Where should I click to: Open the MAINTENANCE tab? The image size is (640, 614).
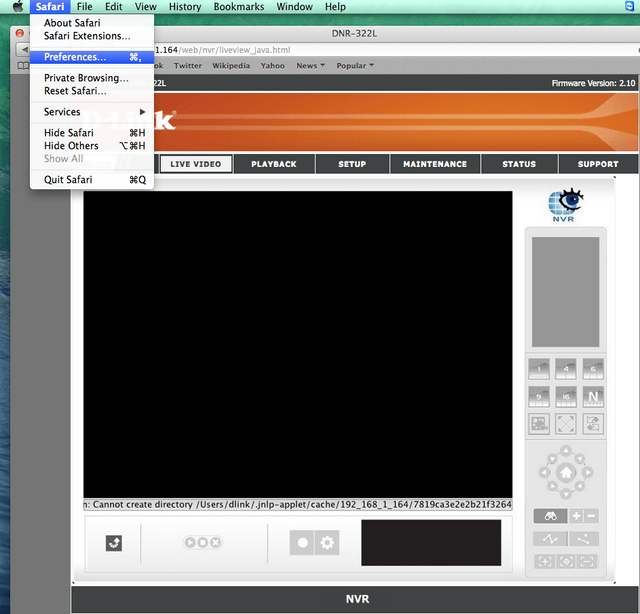(x=435, y=164)
